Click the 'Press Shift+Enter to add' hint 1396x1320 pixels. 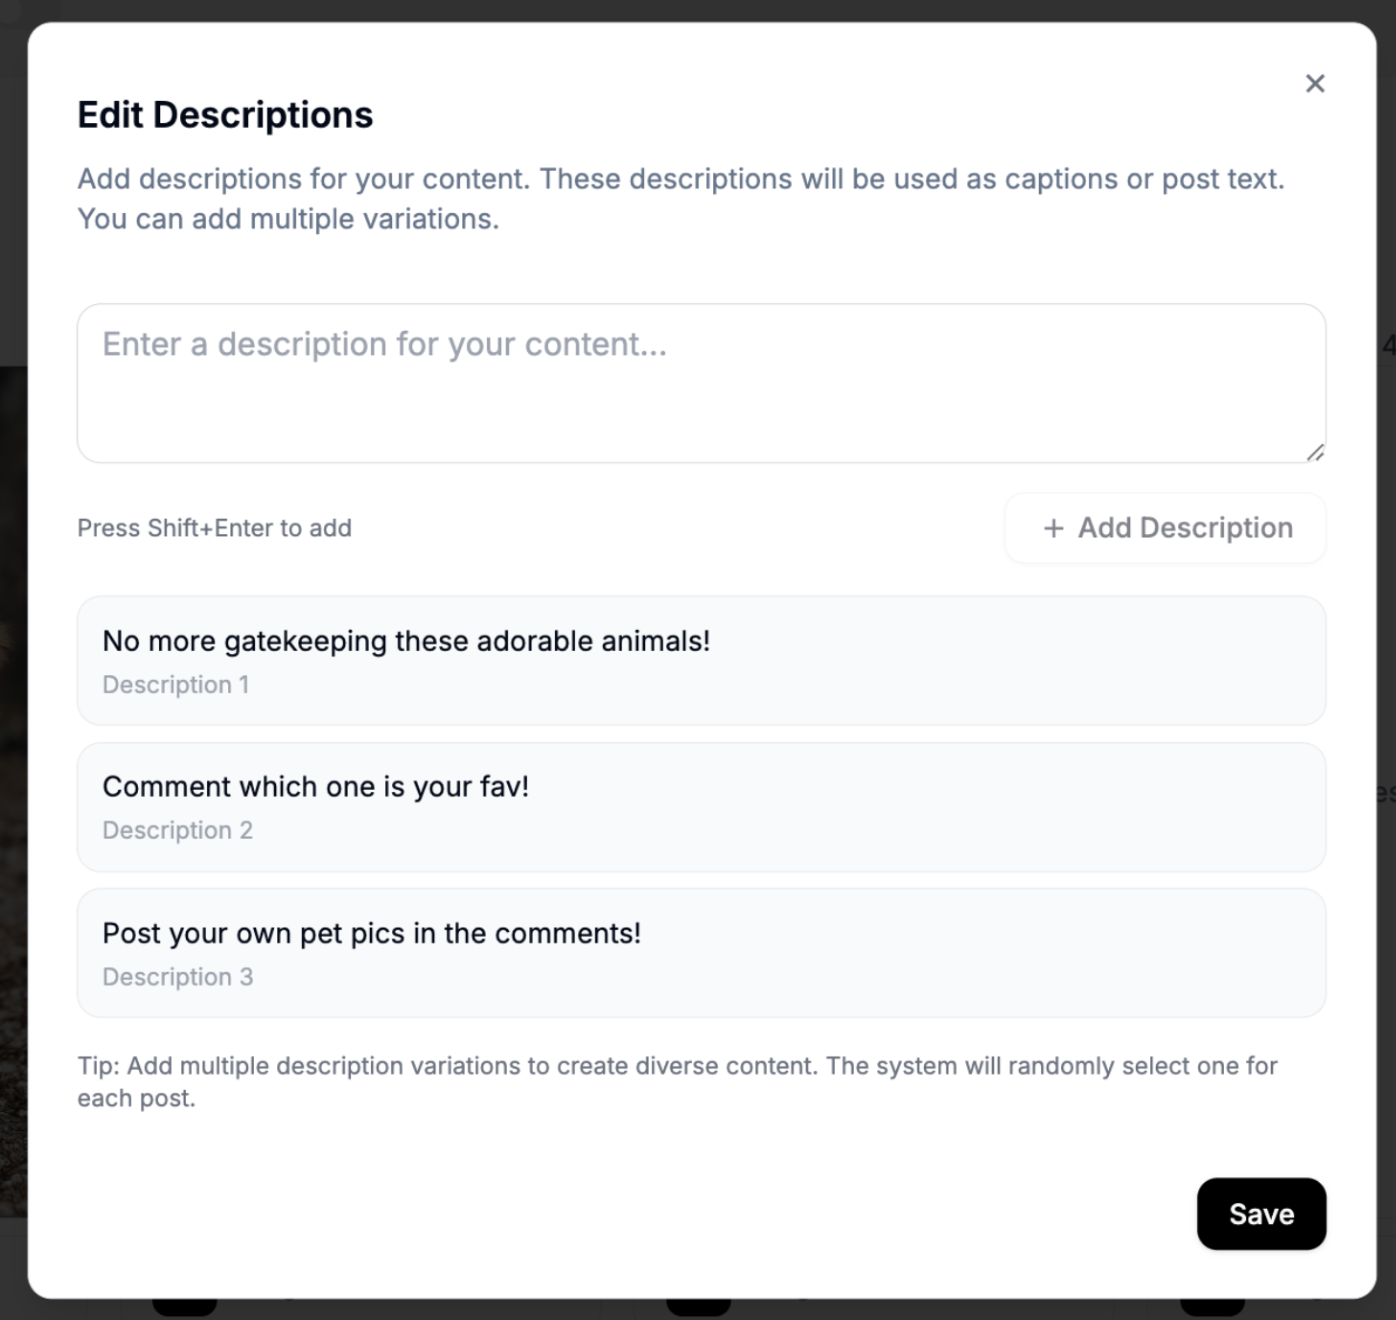coord(214,528)
